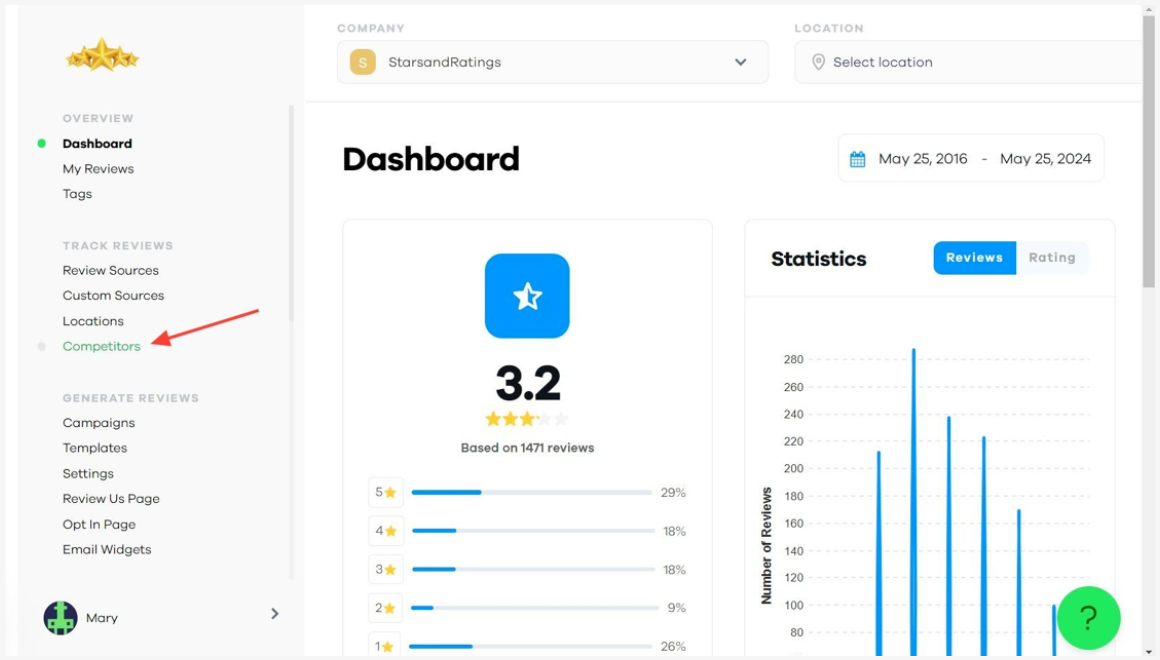Click the location pin icon
This screenshot has height=660, width=1160.
[818, 62]
